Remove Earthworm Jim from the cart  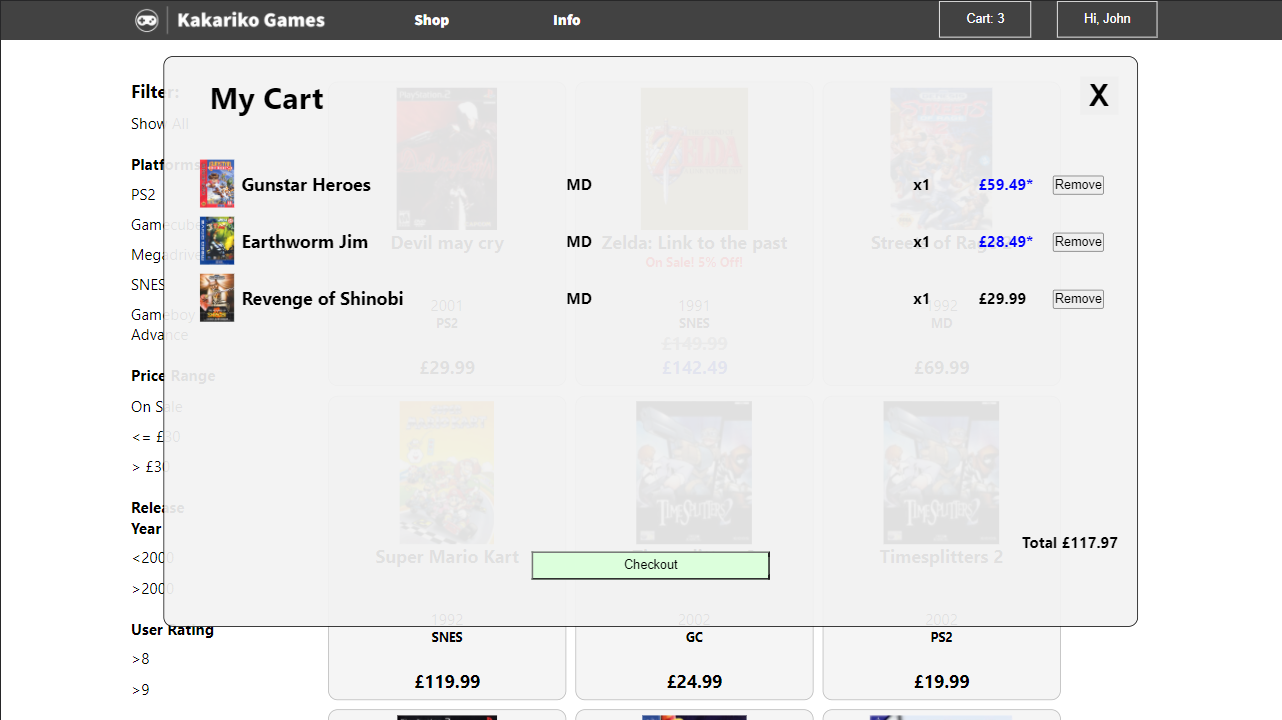pyautogui.click(x=1078, y=242)
